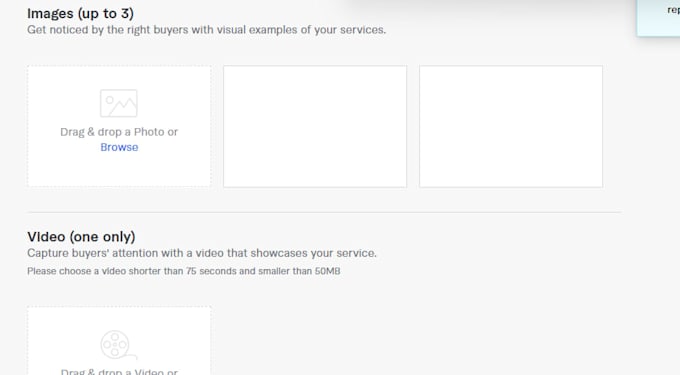Select the second empty image slot

point(315,127)
